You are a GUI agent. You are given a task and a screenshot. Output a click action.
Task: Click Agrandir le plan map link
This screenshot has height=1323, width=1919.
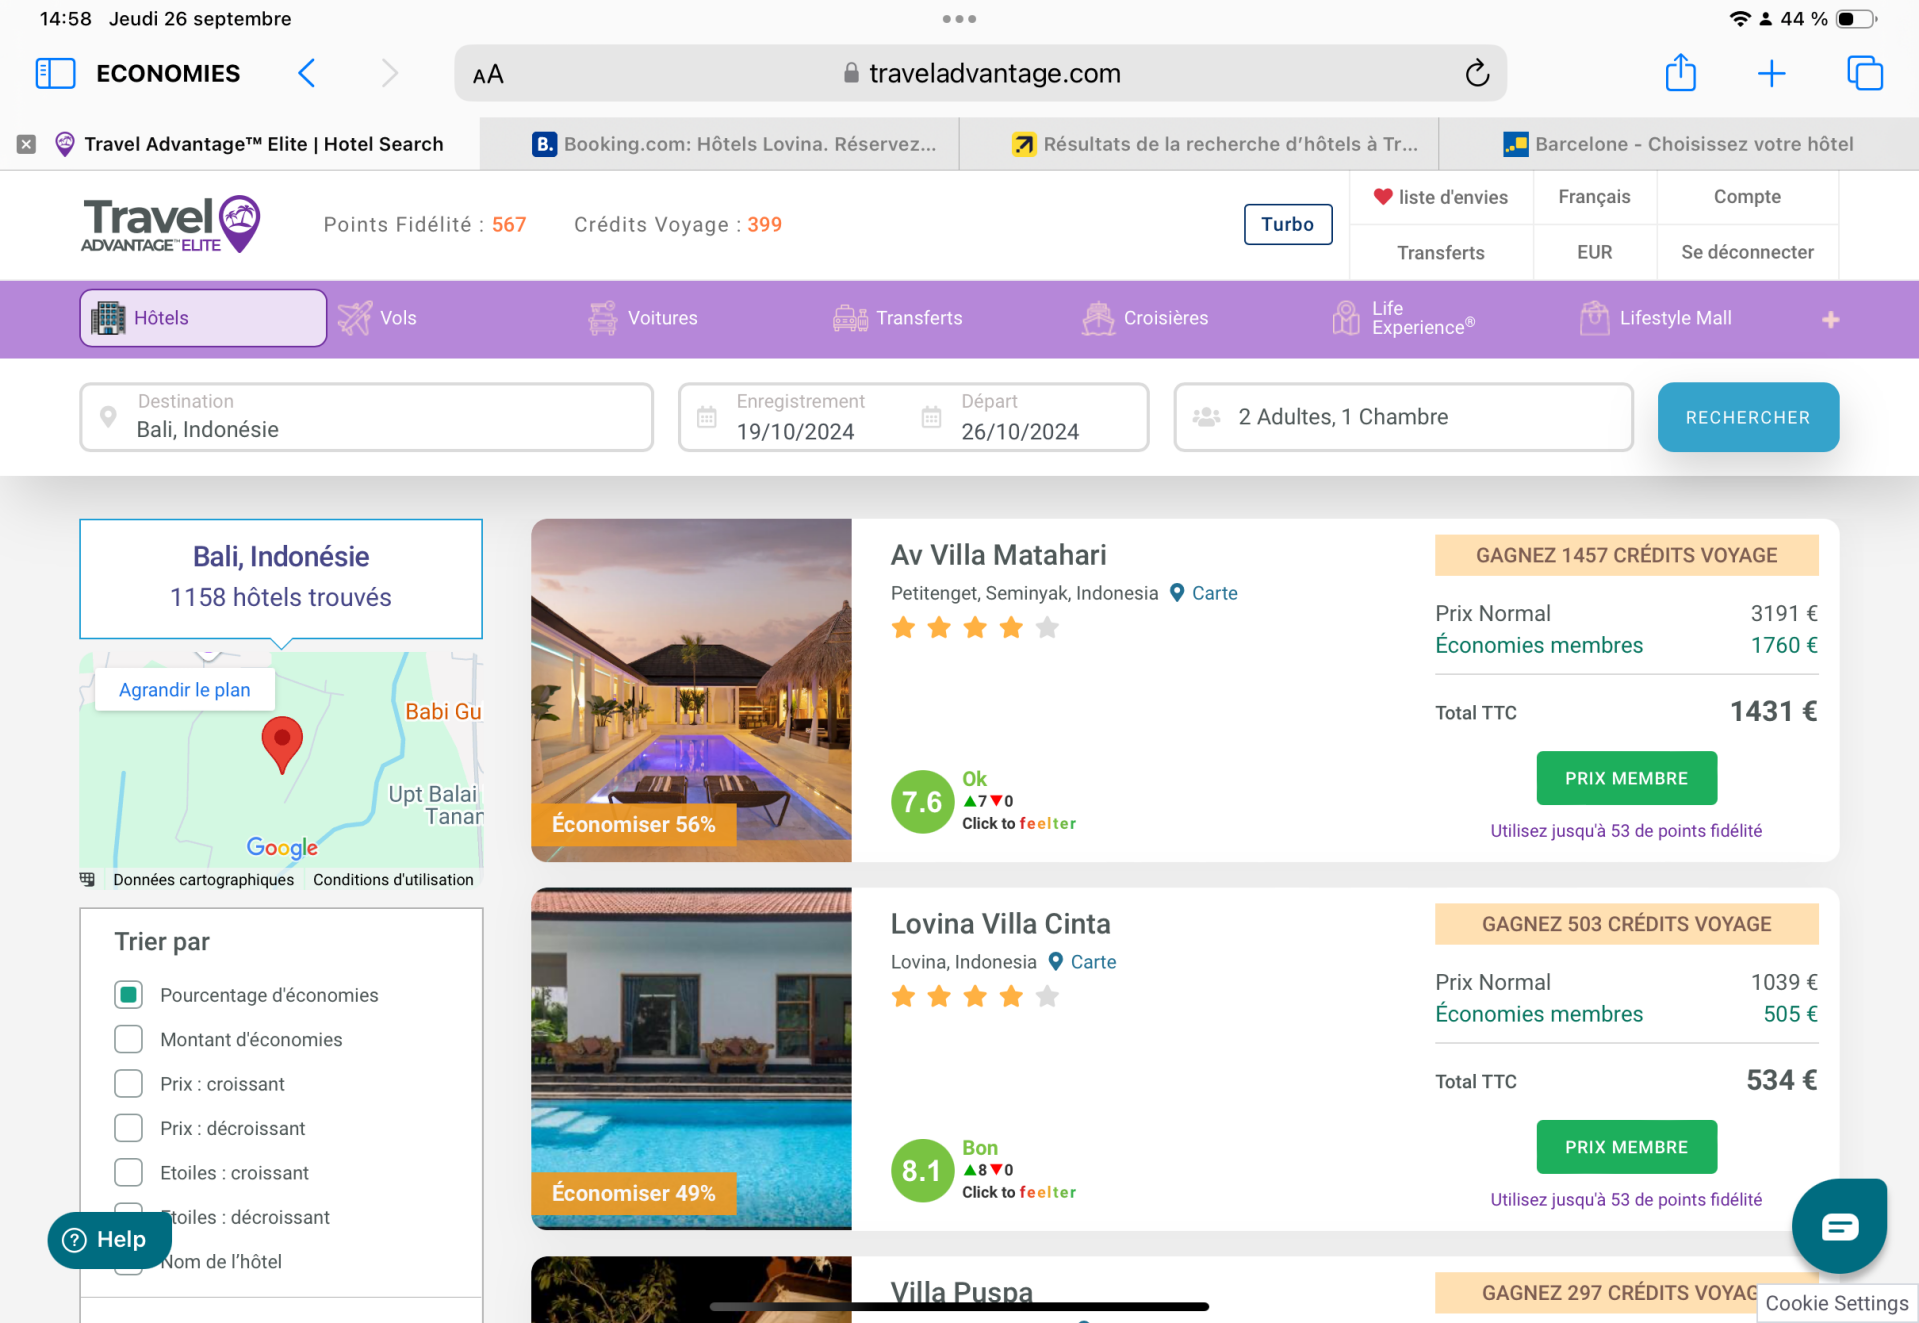[x=185, y=690]
